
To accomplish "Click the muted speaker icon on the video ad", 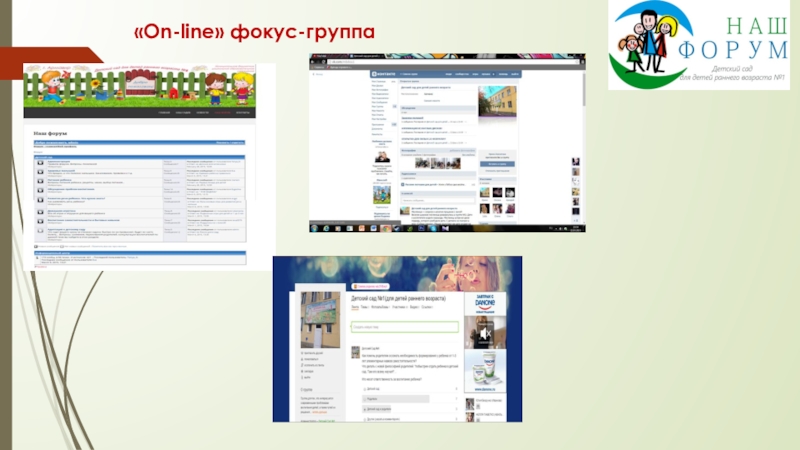I will click(485, 334).
